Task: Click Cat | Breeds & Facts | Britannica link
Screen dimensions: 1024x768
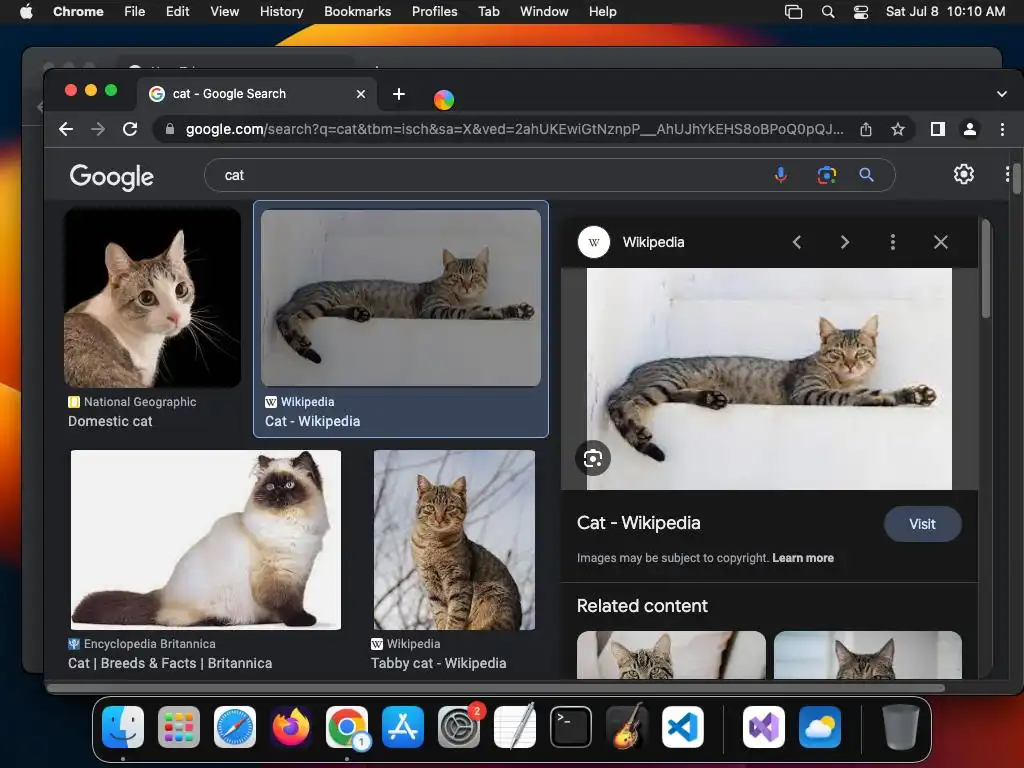Action: [x=170, y=664]
